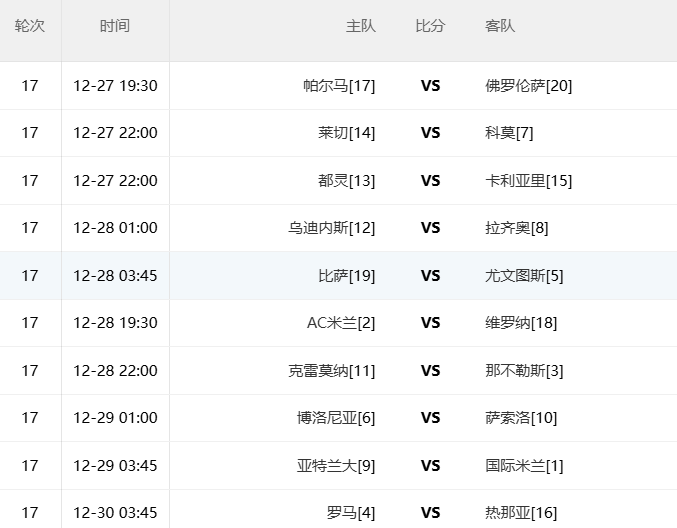The height and width of the screenshot is (528, 677).
Task: Open home team AC米兰[2]
Action: click(341, 323)
